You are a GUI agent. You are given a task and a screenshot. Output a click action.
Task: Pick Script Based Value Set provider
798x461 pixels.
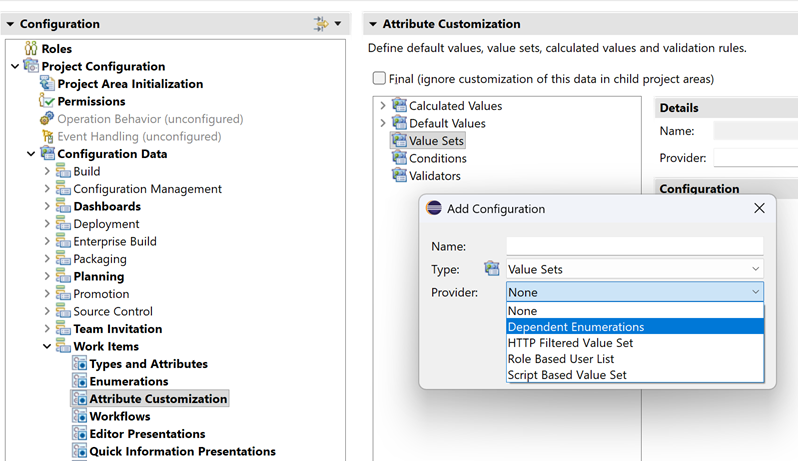tap(567, 375)
